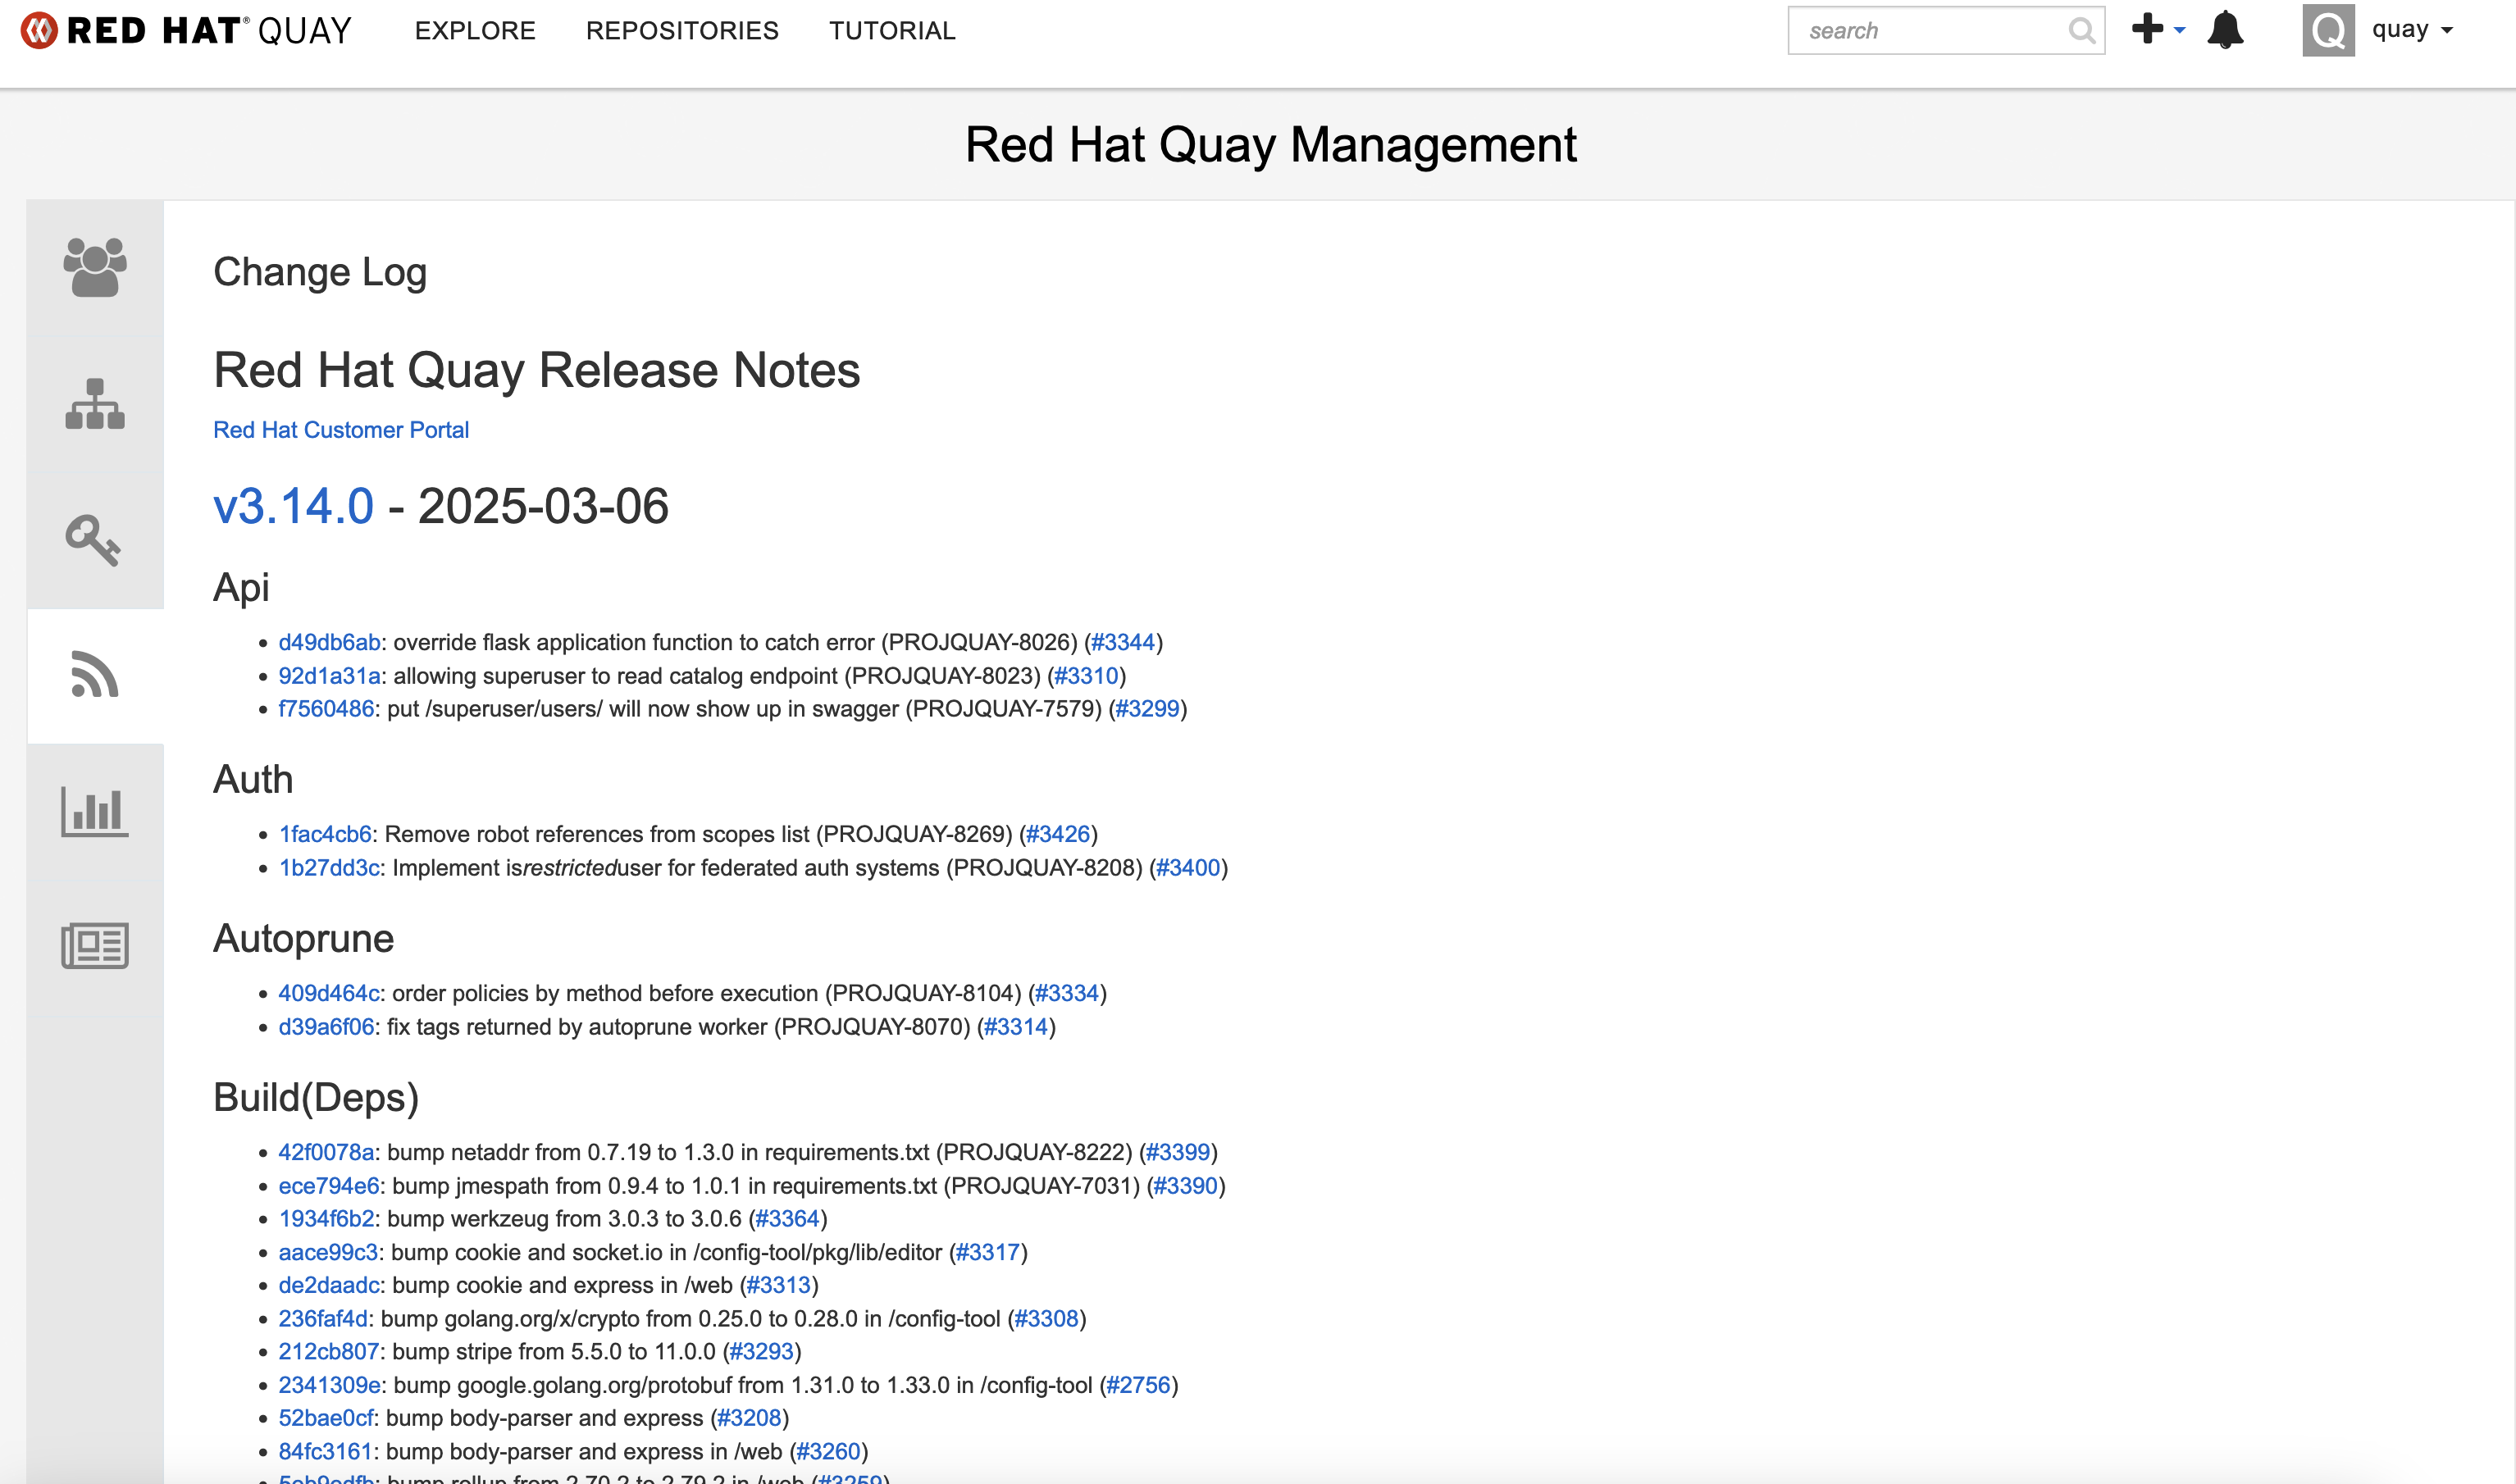This screenshot has height=1484, width=2516.
Task: Open the Users panel (people icon)
Action: [x=95, y=268]
